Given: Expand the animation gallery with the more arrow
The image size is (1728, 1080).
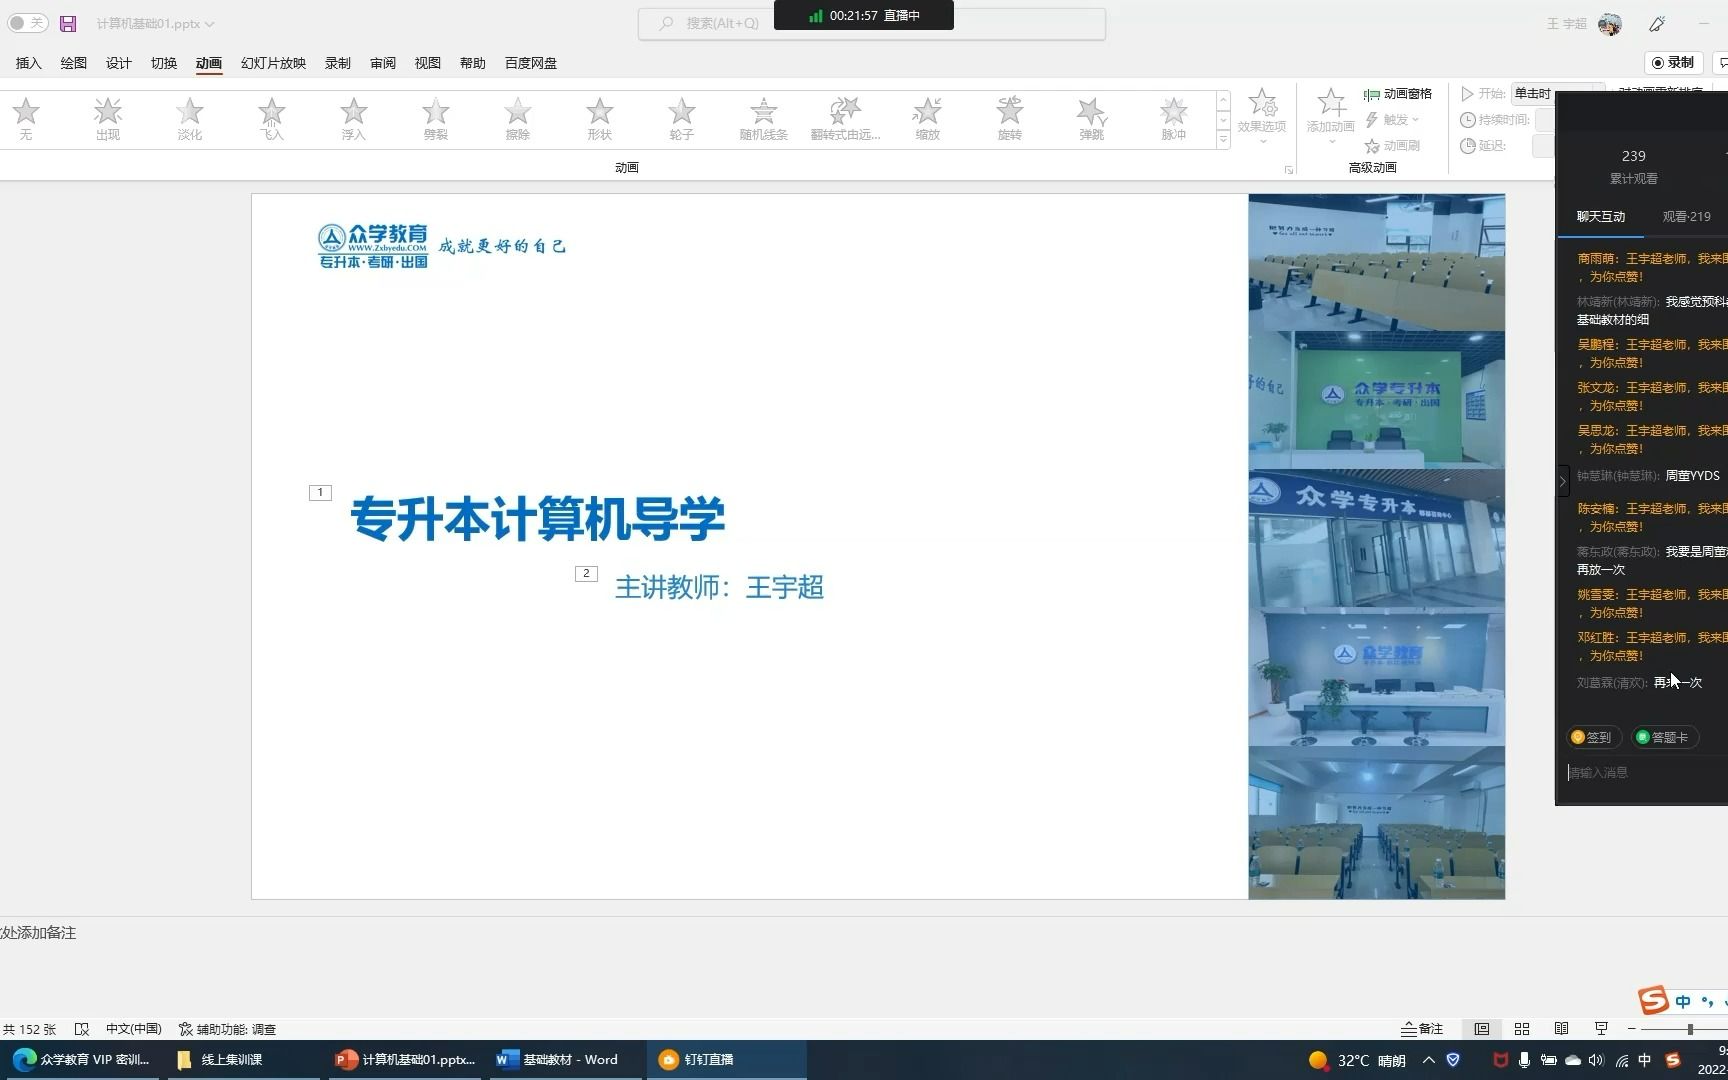Looking at the screenshot, I should point(1222,140).
